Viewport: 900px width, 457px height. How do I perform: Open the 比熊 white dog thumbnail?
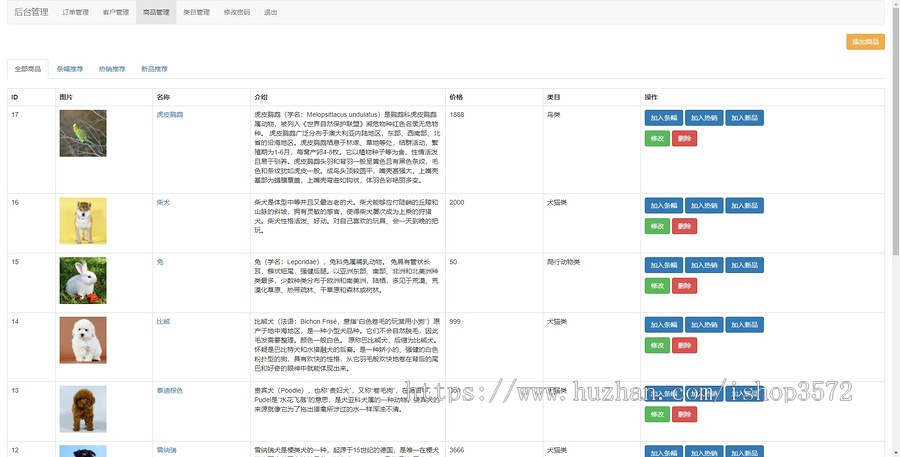83,340
